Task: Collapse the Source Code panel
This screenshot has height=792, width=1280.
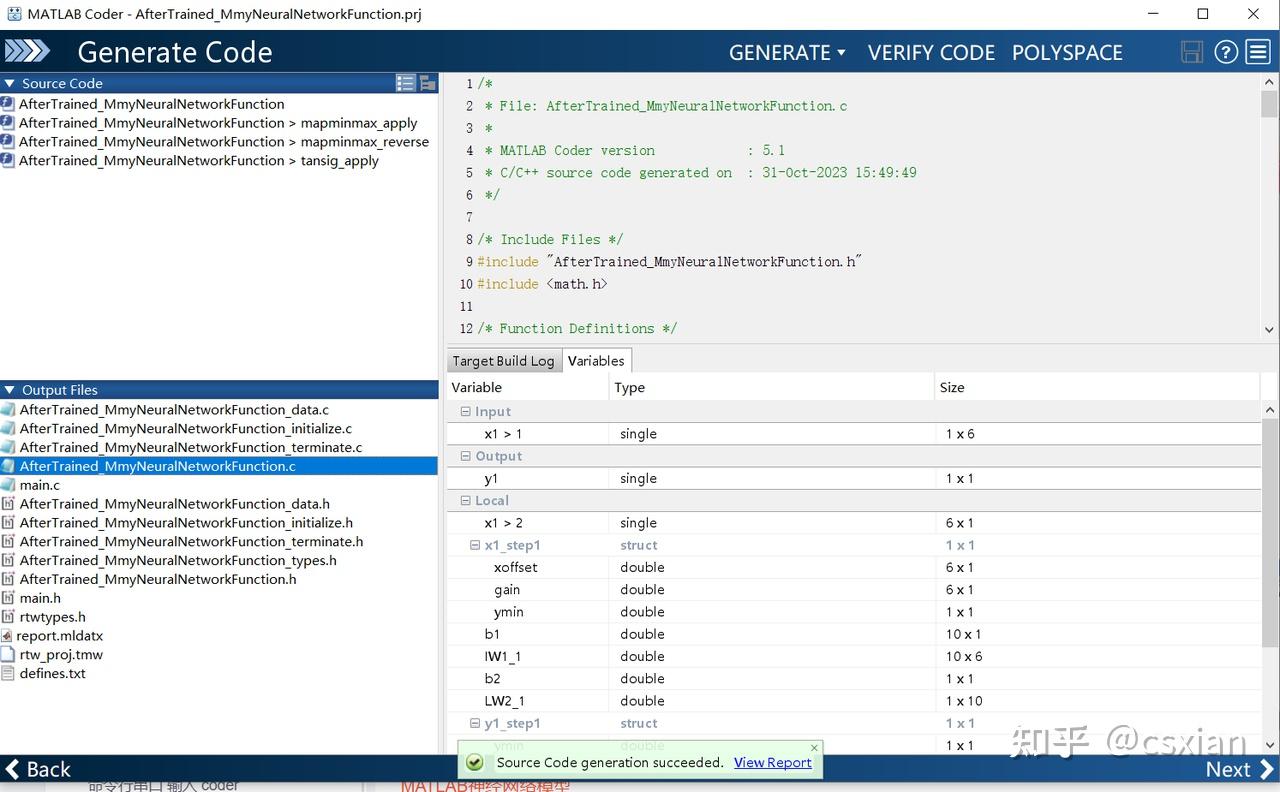Action: pyautogui.click(x=10, y=83)
